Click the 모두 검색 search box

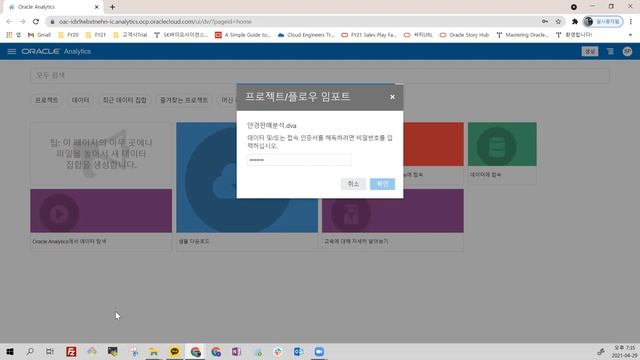320,76
